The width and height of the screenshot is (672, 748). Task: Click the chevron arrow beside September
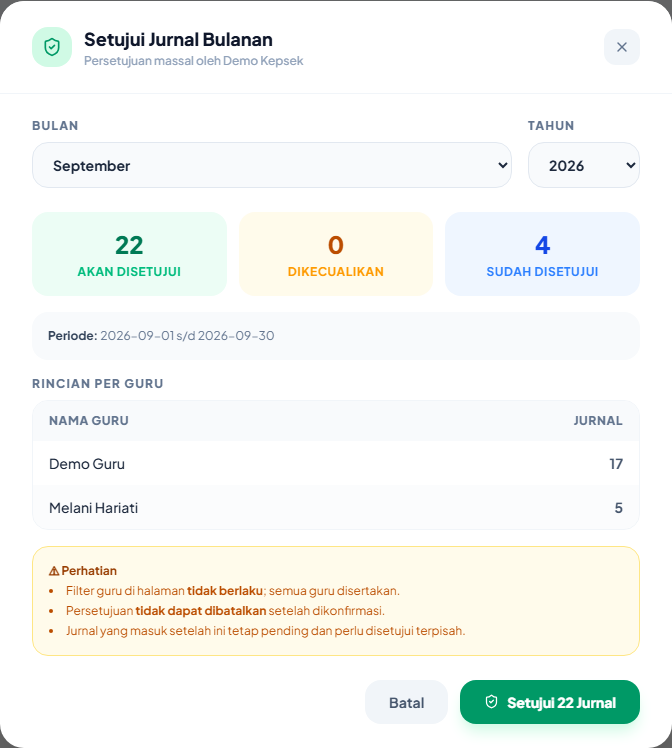[503, 165]
